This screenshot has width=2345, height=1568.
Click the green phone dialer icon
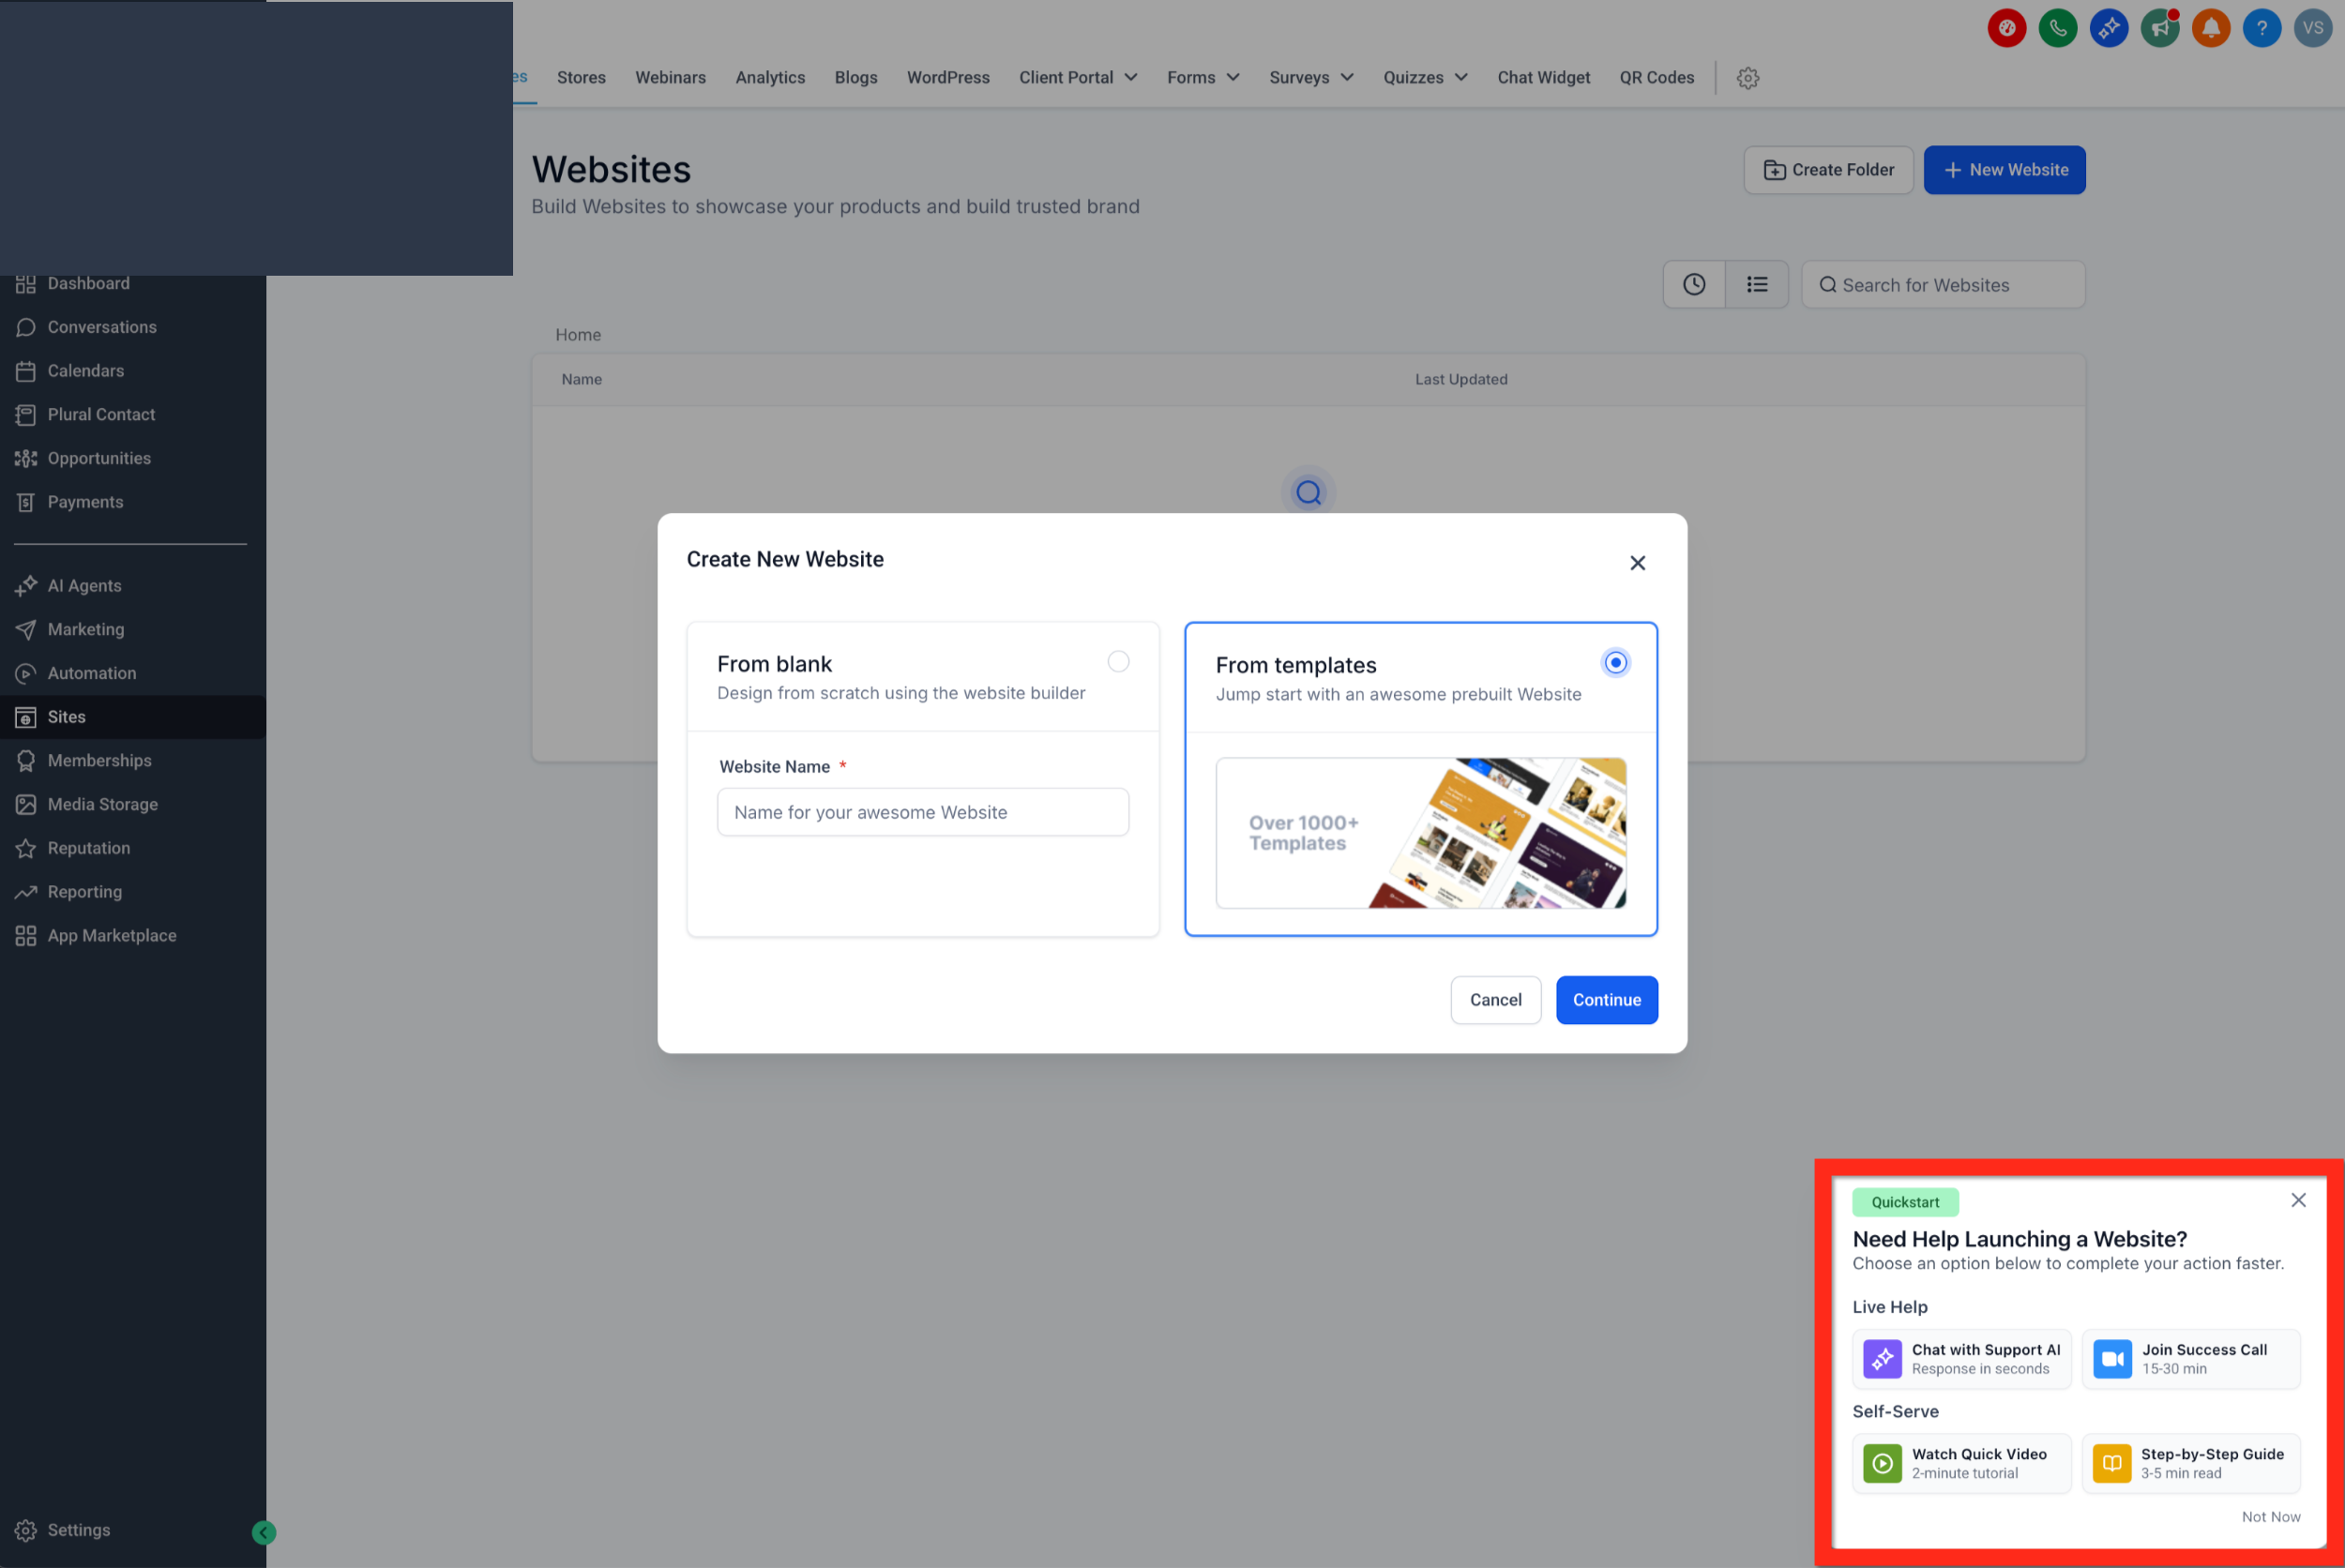2057,28
